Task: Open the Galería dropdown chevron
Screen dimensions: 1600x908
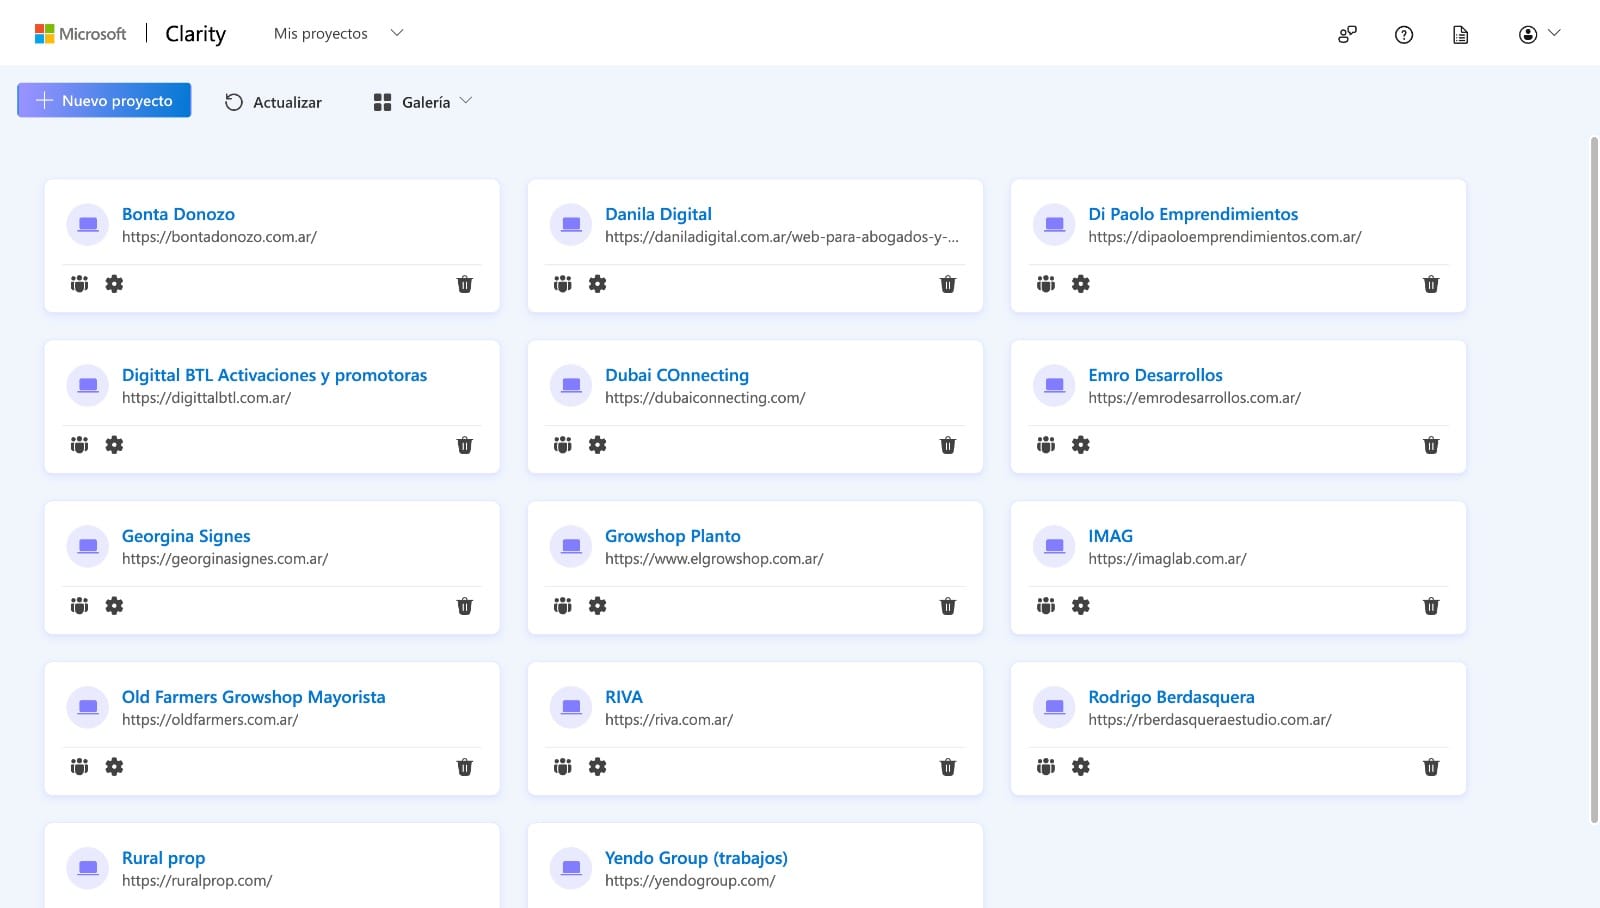Action: tap(466, 100)
